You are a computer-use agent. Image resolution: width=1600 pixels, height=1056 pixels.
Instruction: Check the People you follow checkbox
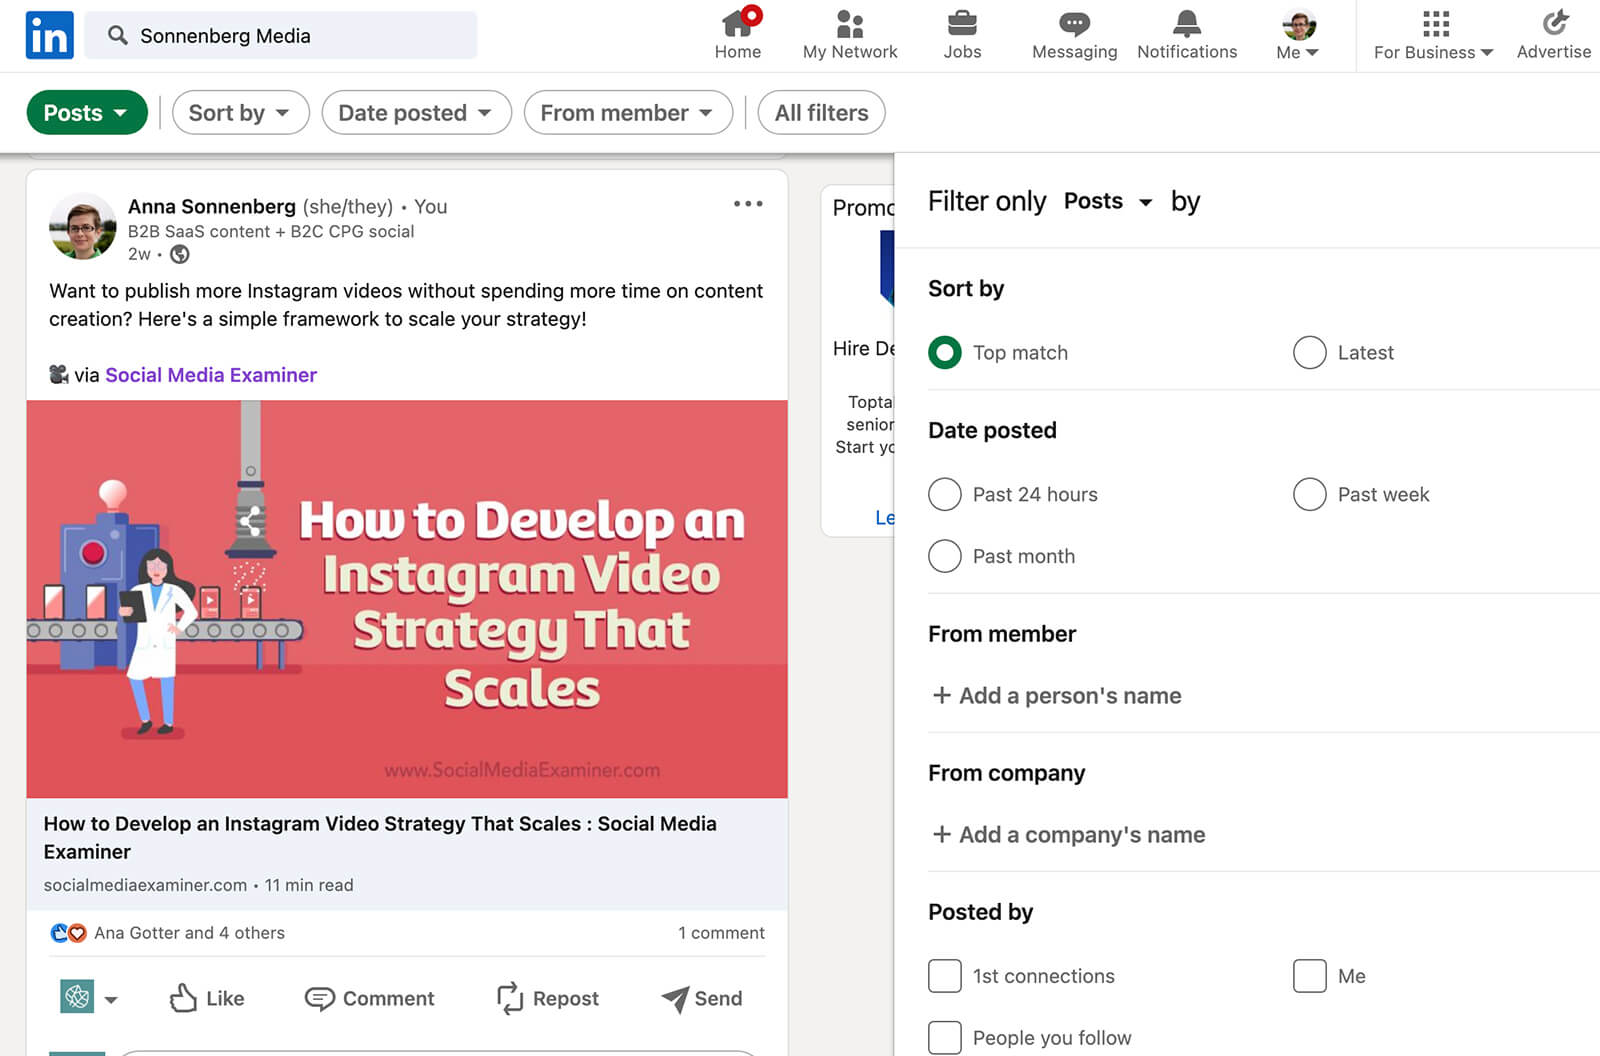pos(944,1038)
